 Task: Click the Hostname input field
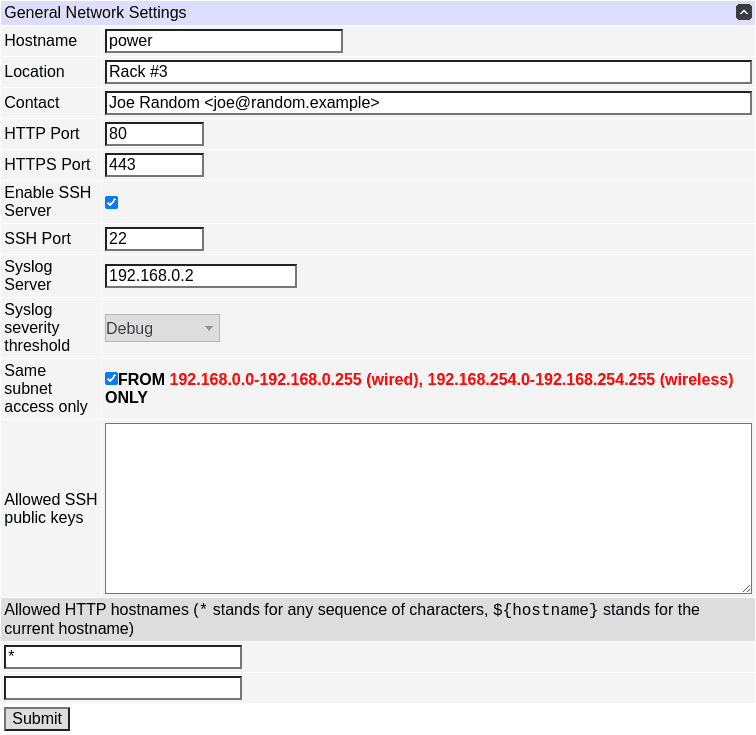pyautogui.click(x=224, y=41)
